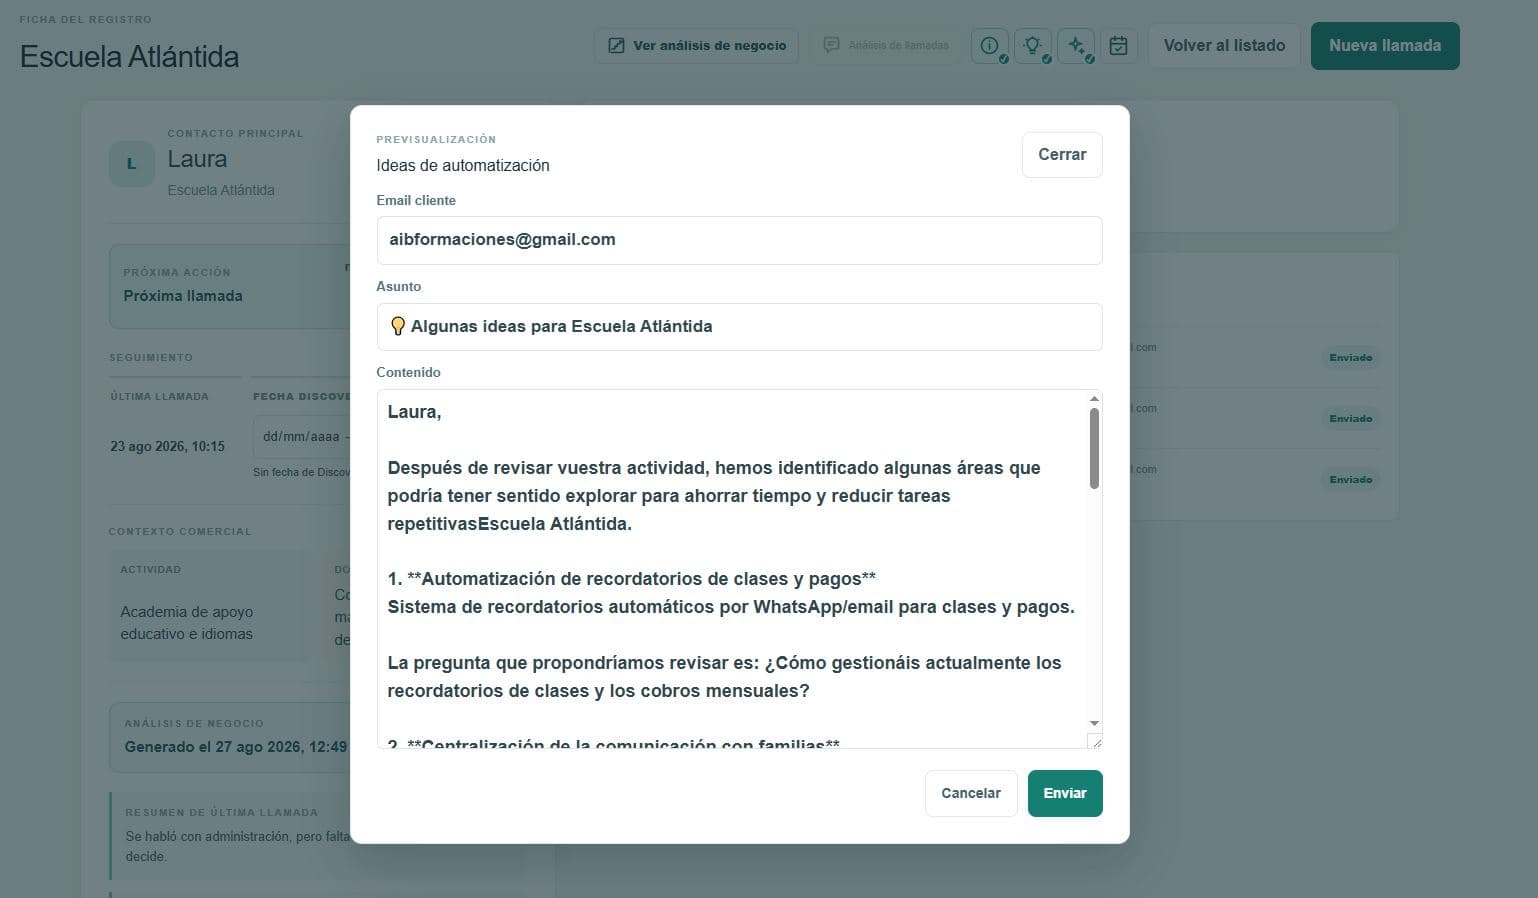Click the Contenido scrollbar down arrow
This screenshot has height=898, width=1538.
[x=1094, y=723]
